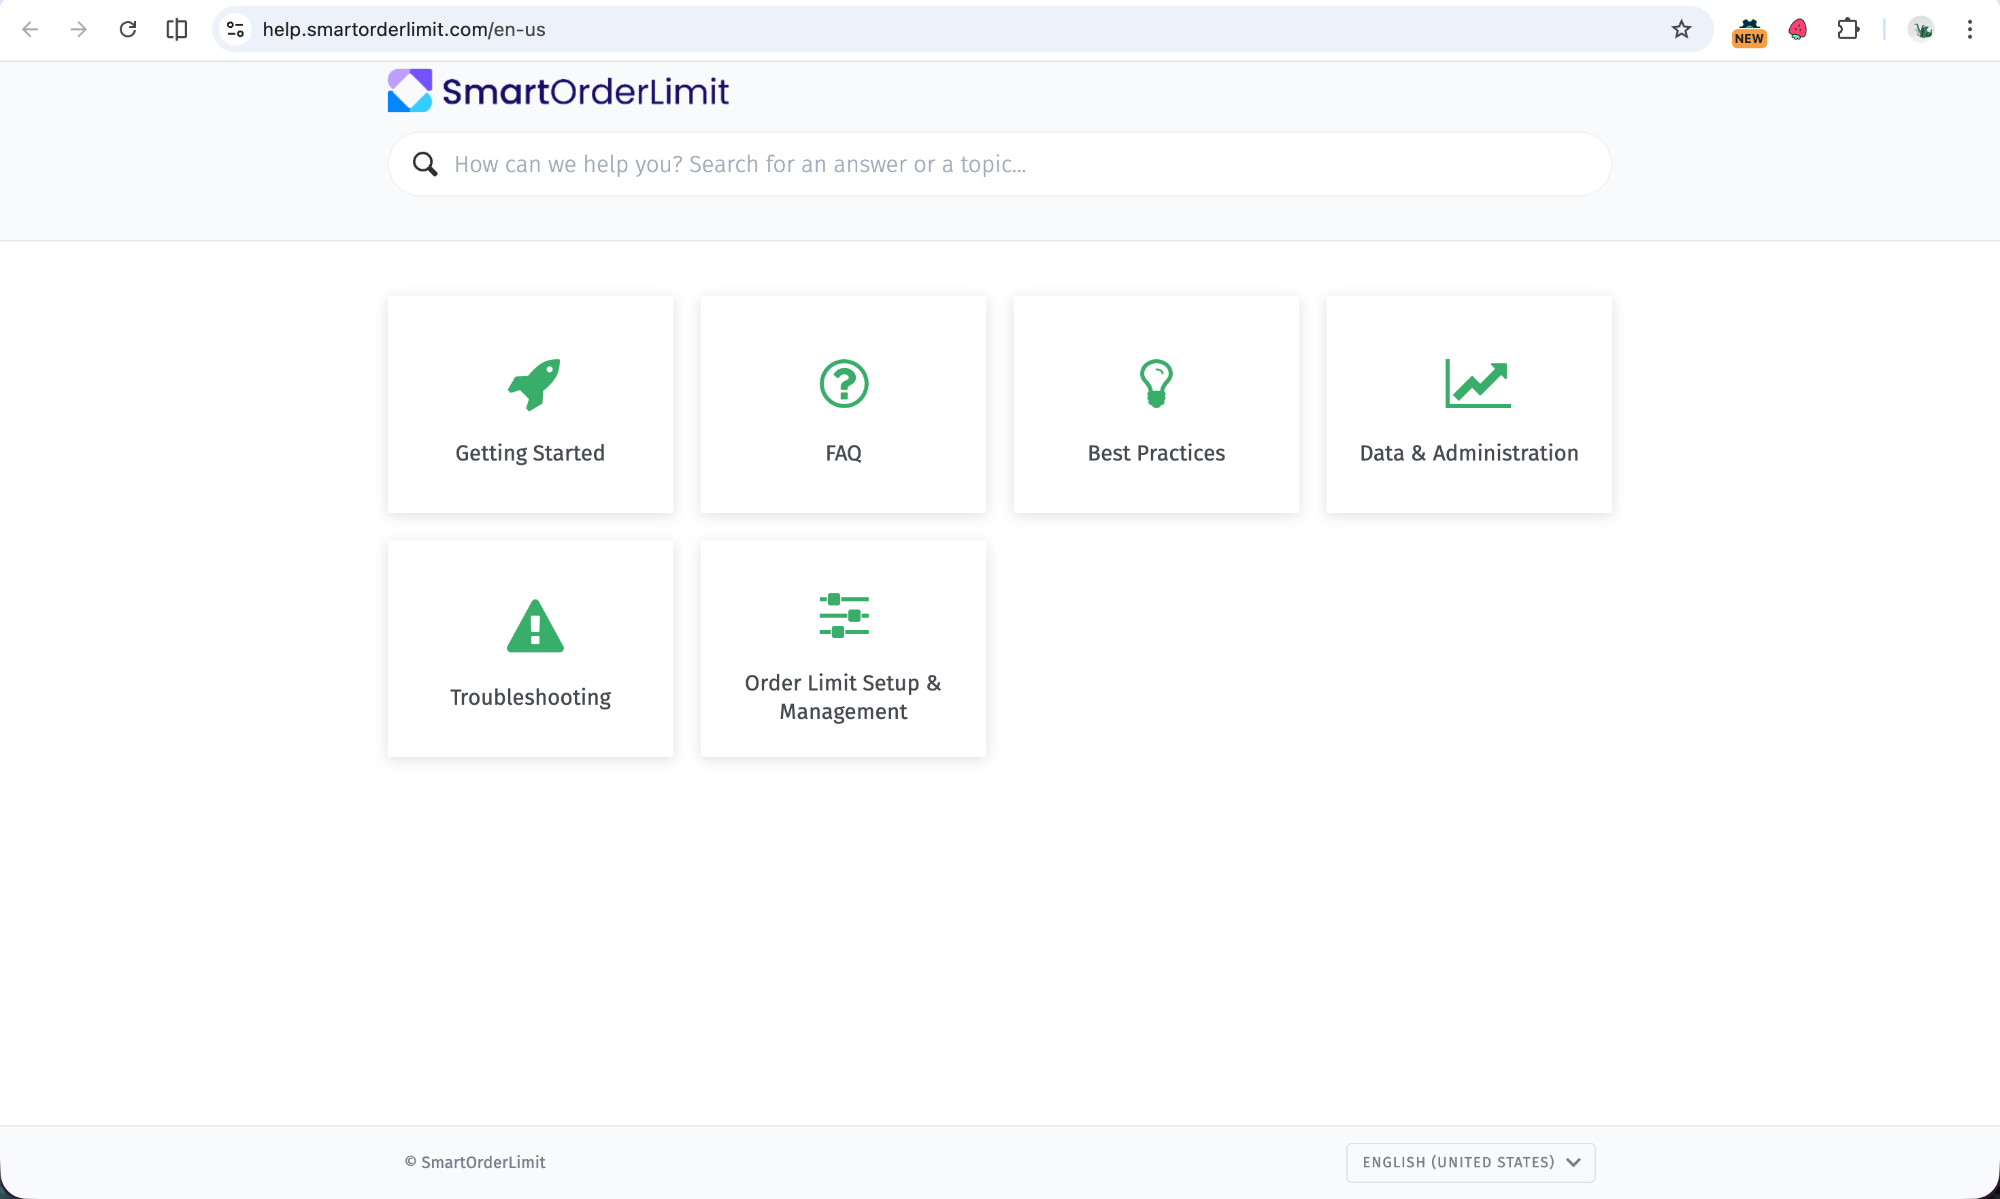Viewport: 2000px width, 1199px height.
Task: Click in the help search field
Action: tap(1000, 164)
